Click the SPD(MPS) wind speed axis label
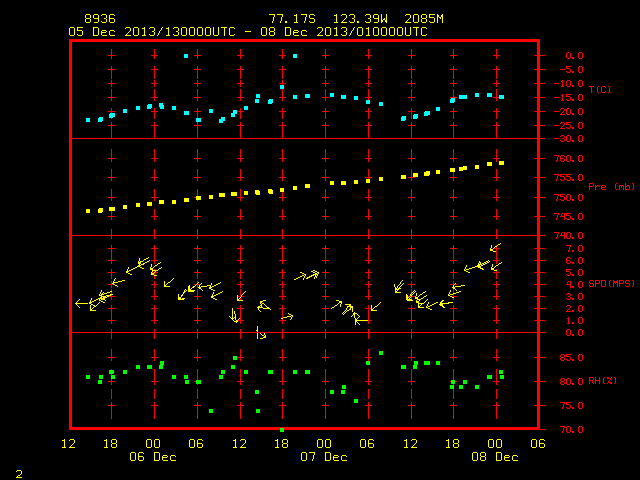The height and width of the screenshot is (480, 640). point(611,283)
